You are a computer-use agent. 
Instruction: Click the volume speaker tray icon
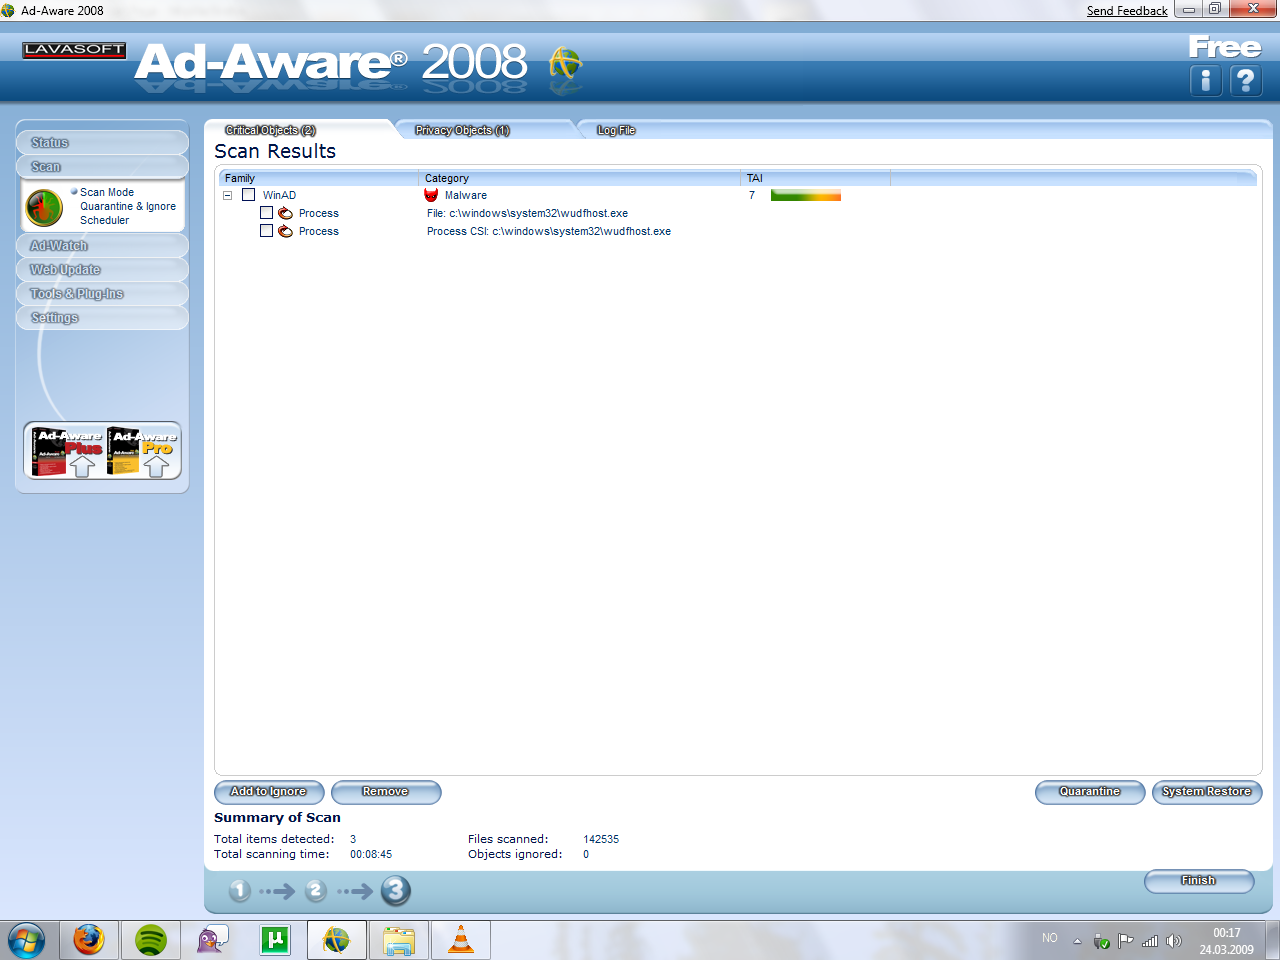pos(1174,941)
